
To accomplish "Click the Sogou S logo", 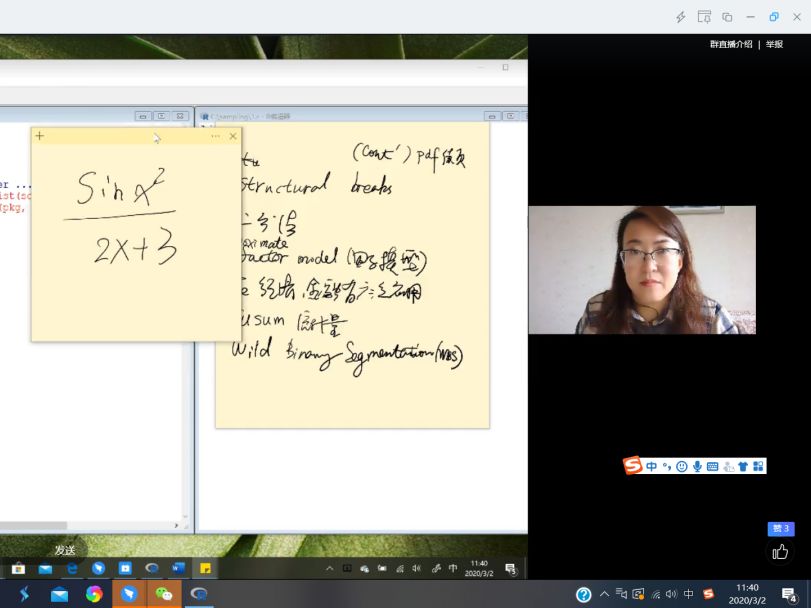I will point(632,466).
